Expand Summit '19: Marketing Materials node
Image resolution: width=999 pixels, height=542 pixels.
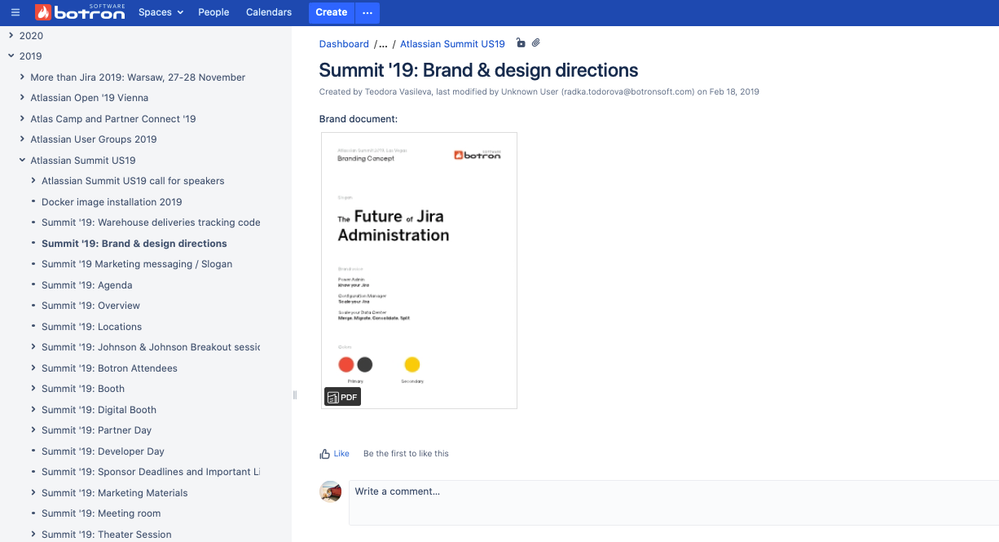click(33, 492)
